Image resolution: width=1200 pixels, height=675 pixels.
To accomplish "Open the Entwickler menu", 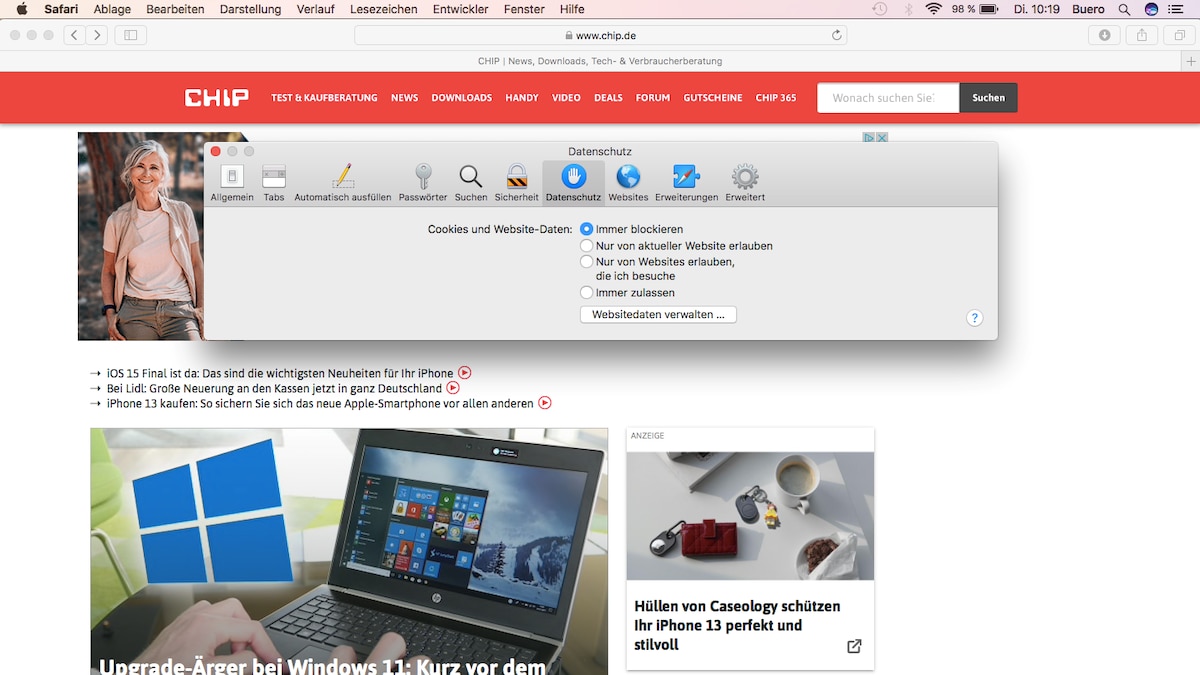I will [x=461, y=9].
